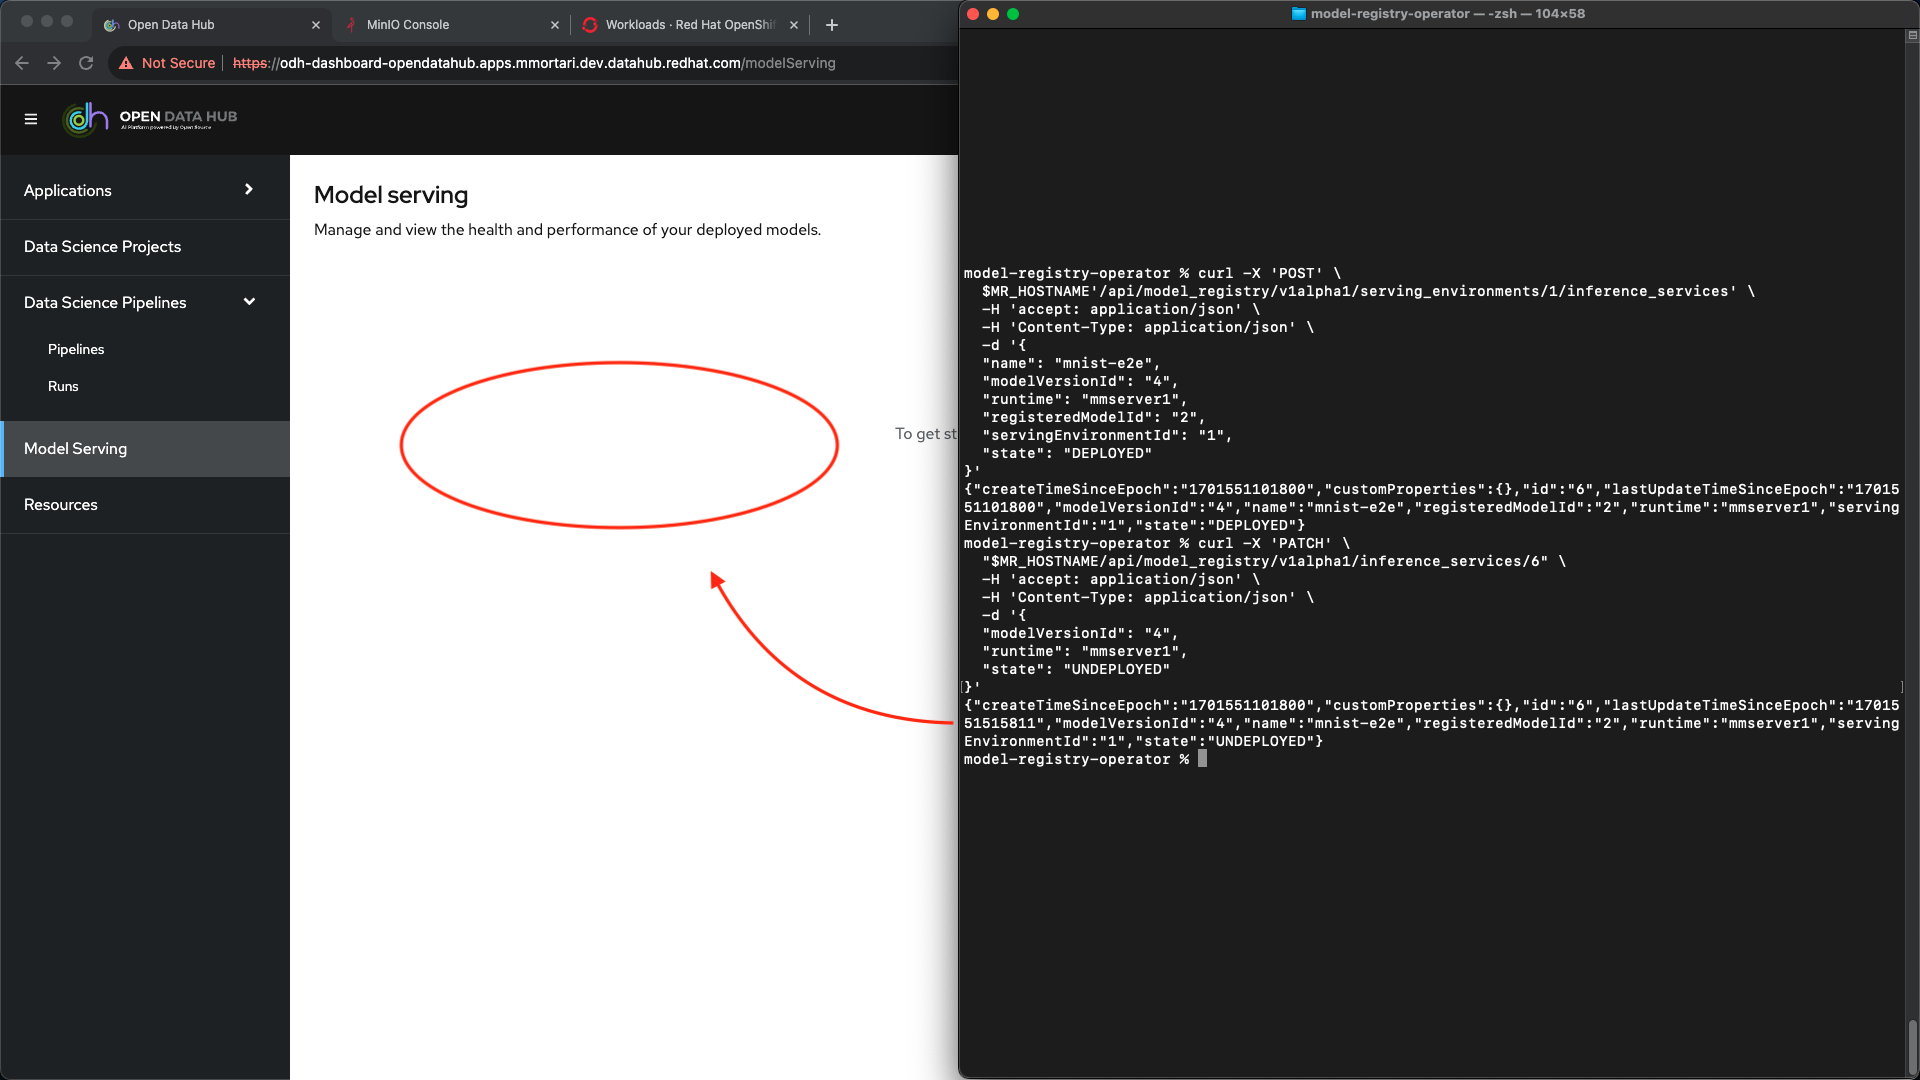Expand the Applications sidebar section
1920x1080 pixels.
(248, 190)
